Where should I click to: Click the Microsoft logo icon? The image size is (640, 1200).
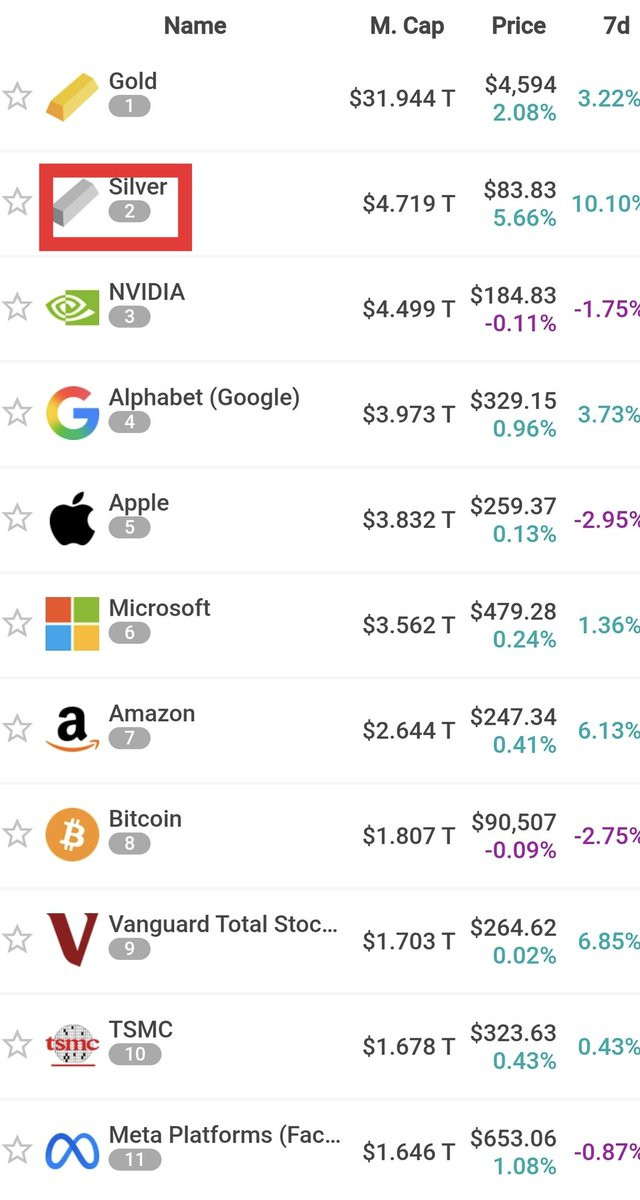[x=73, y=624]
